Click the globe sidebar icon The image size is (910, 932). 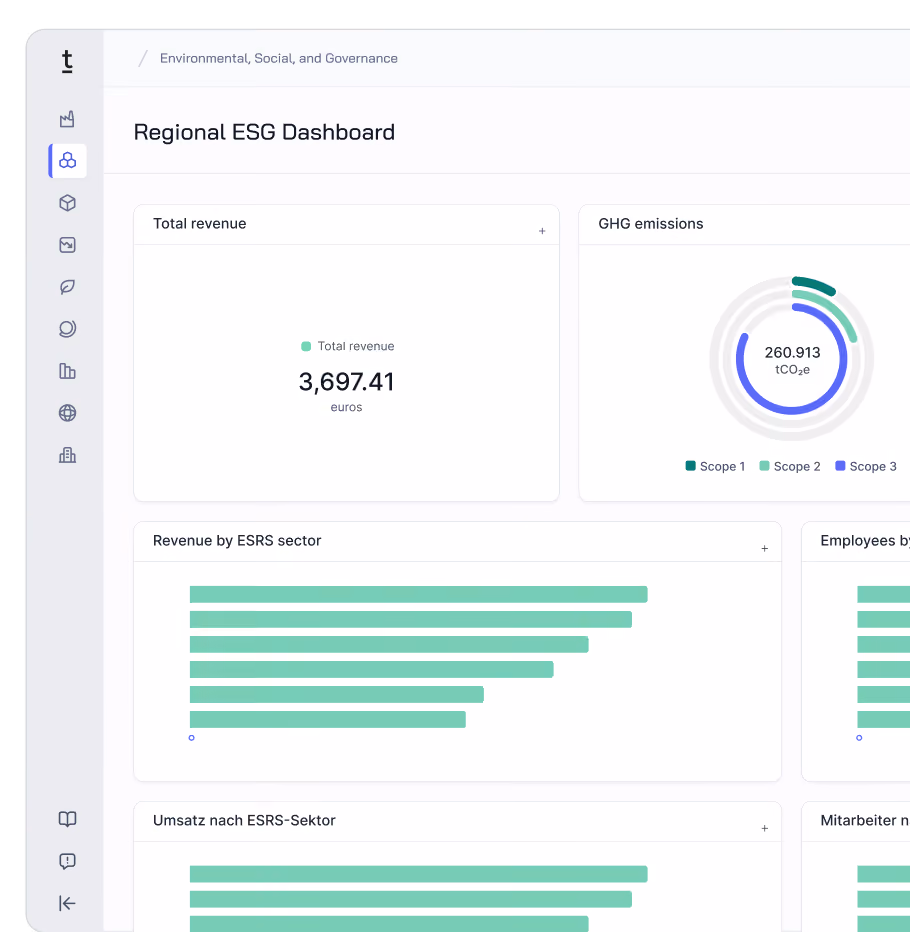tap(67, 413)
